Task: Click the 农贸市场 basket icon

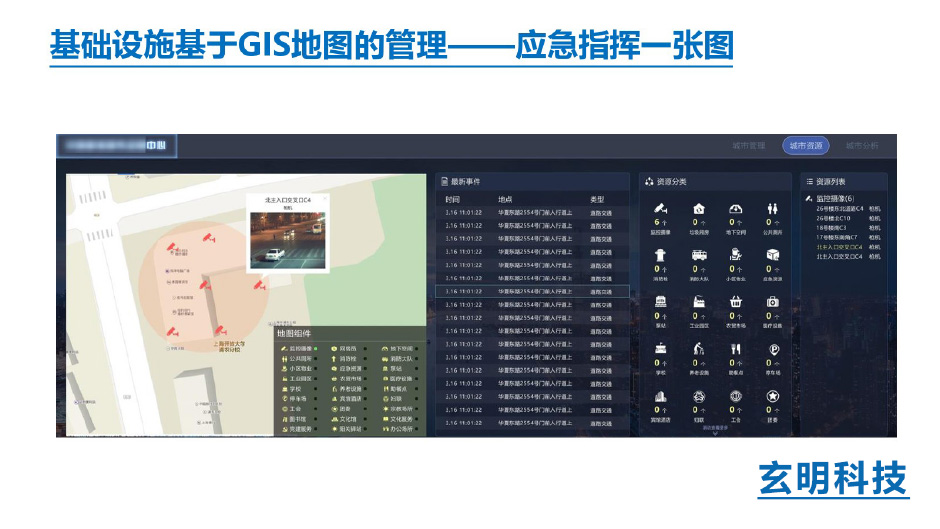Action: coord(735,302)
